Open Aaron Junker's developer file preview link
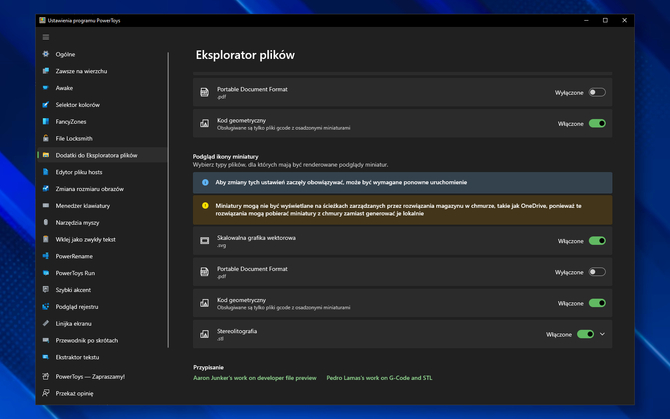 point(255,378)
